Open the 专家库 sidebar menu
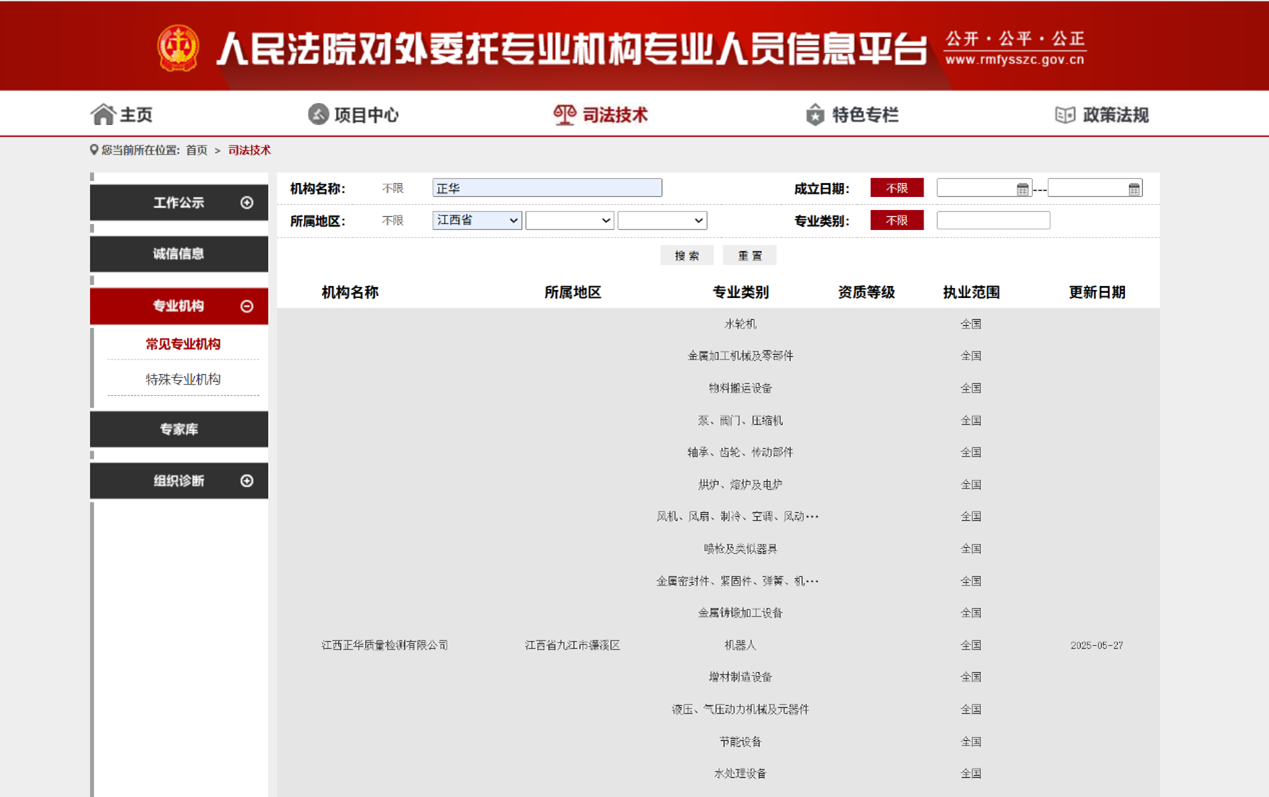1269x797 pixels. pos(178,428)
